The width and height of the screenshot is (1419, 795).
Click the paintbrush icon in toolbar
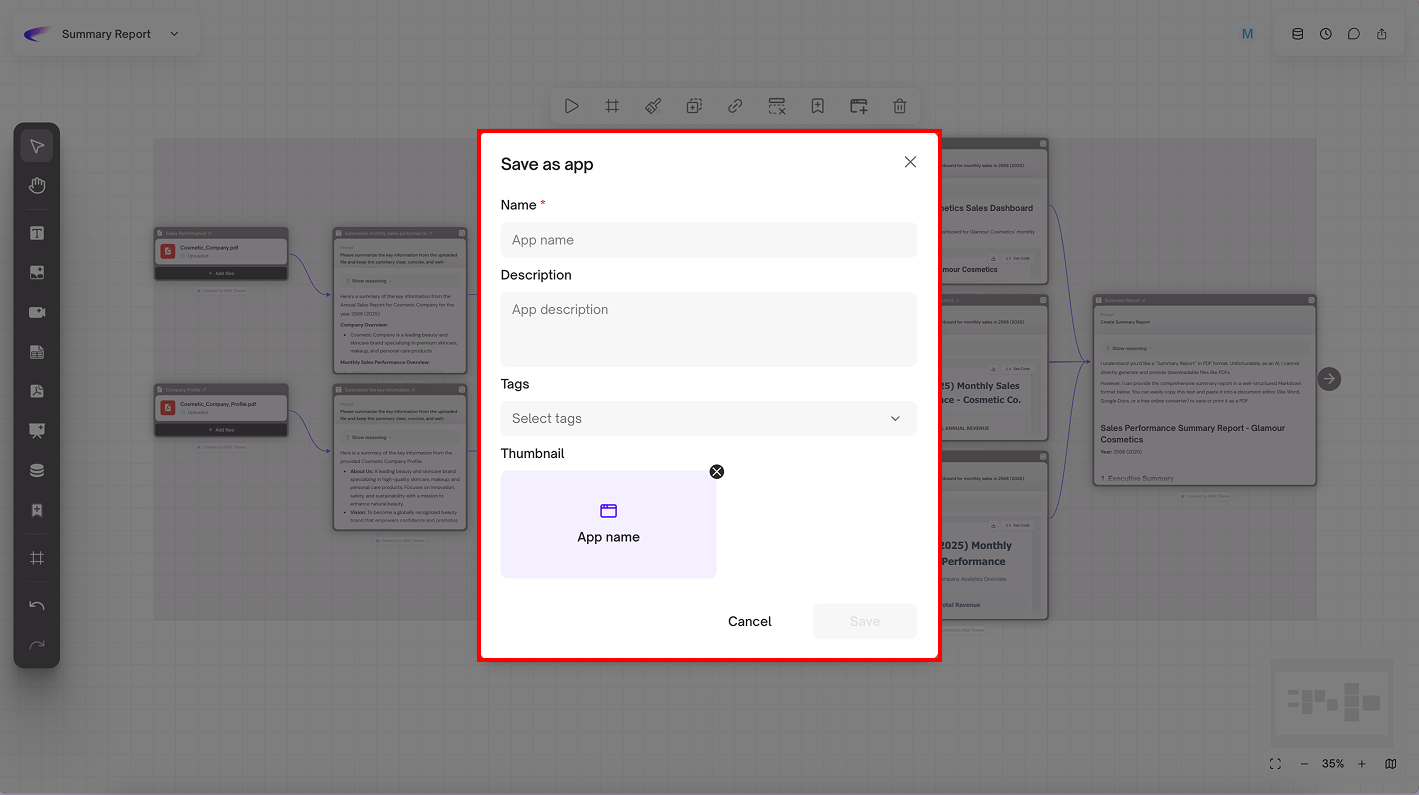pos(653,106)
